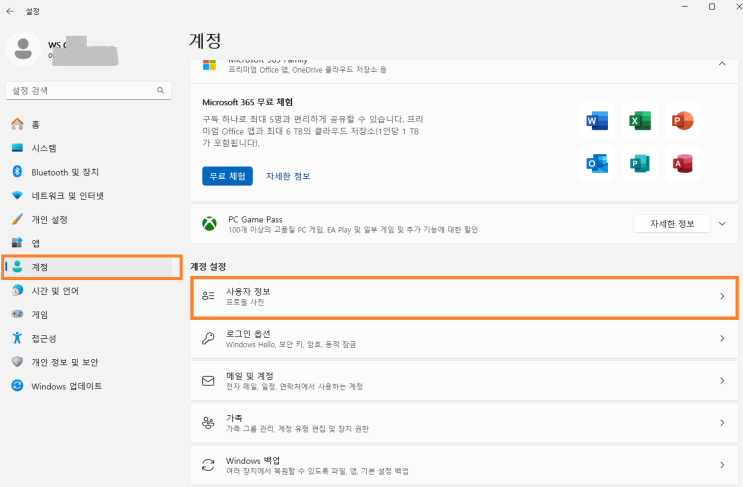
Task: Open 개인 설정 in the sidebar
Action: [x=88, y=219]
